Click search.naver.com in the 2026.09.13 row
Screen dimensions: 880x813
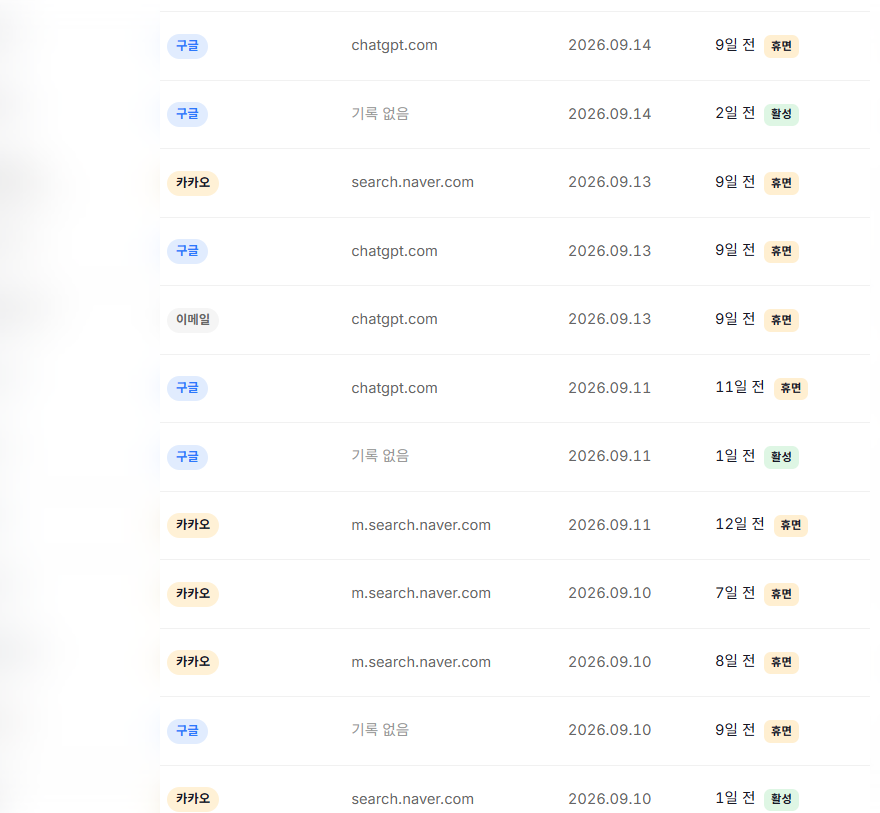click(x=412, y=182)
